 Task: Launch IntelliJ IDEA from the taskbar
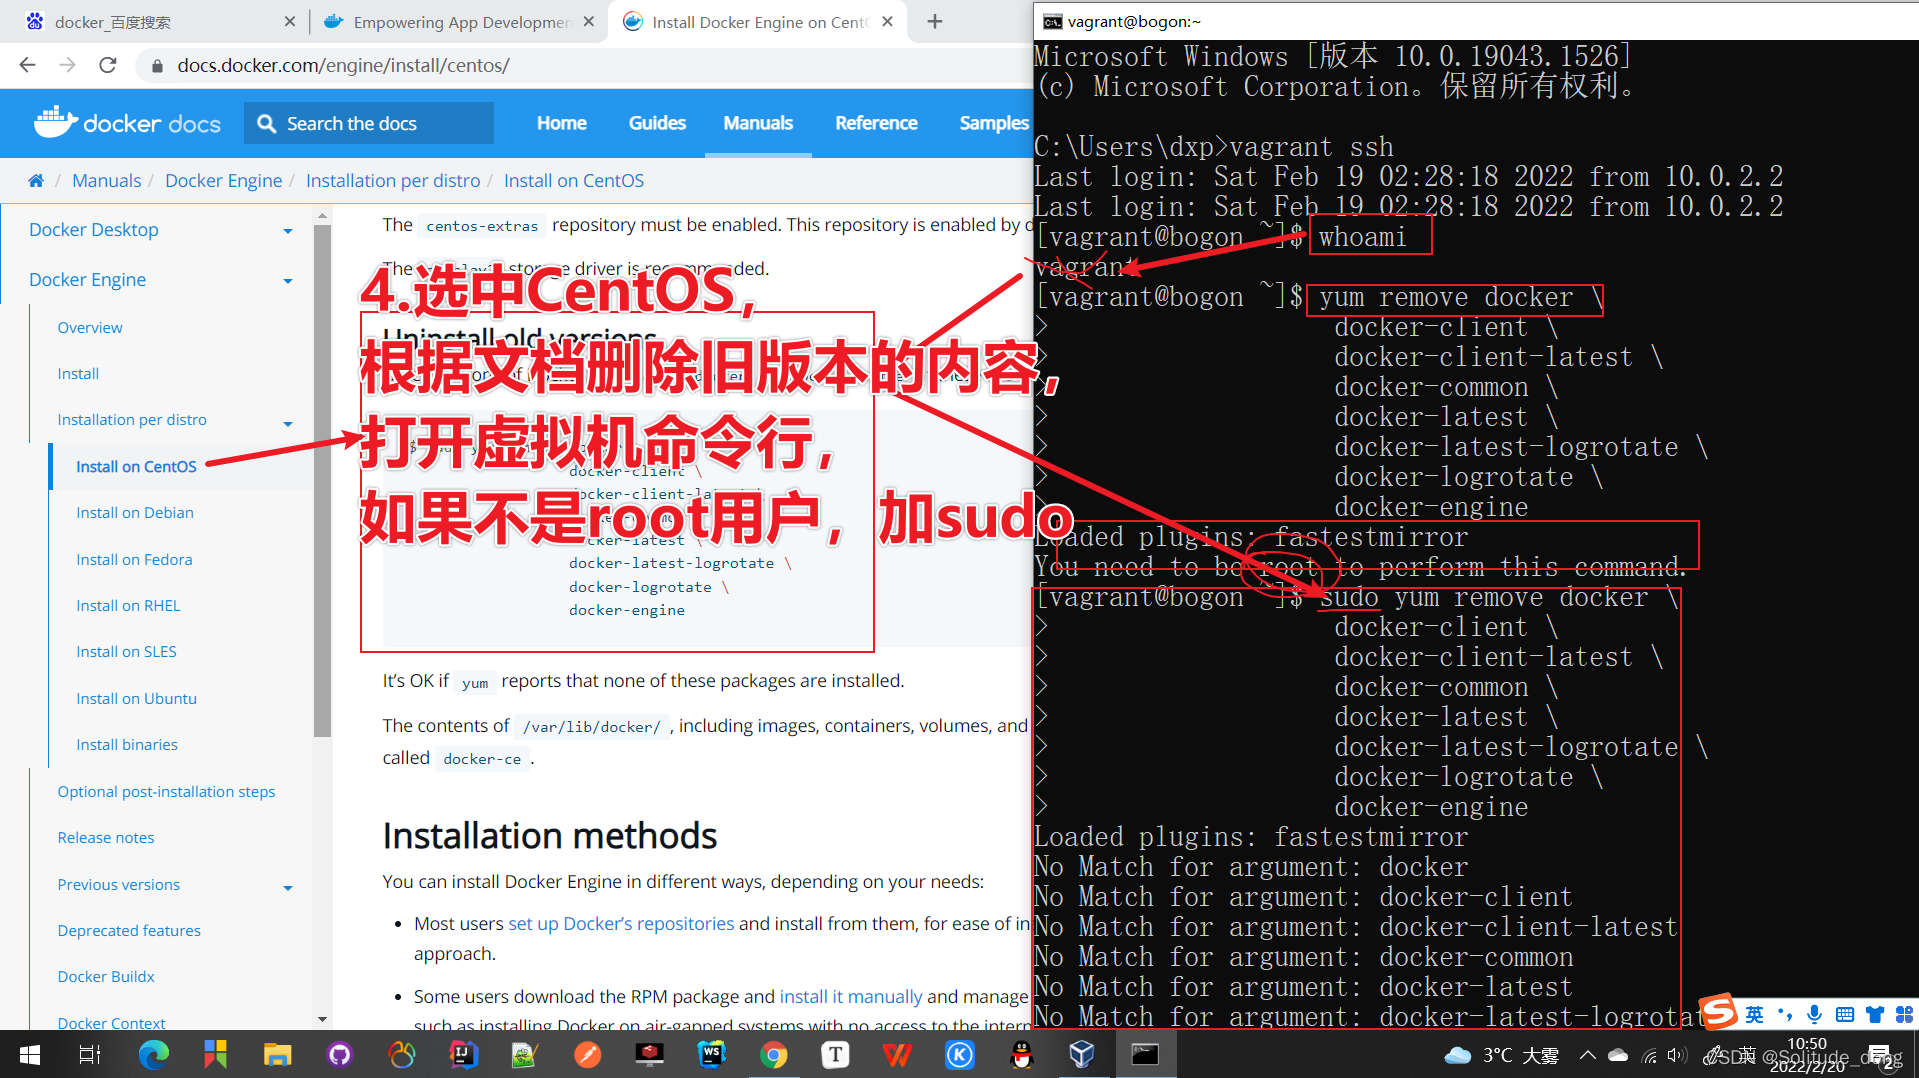[x=464, y=1054]
